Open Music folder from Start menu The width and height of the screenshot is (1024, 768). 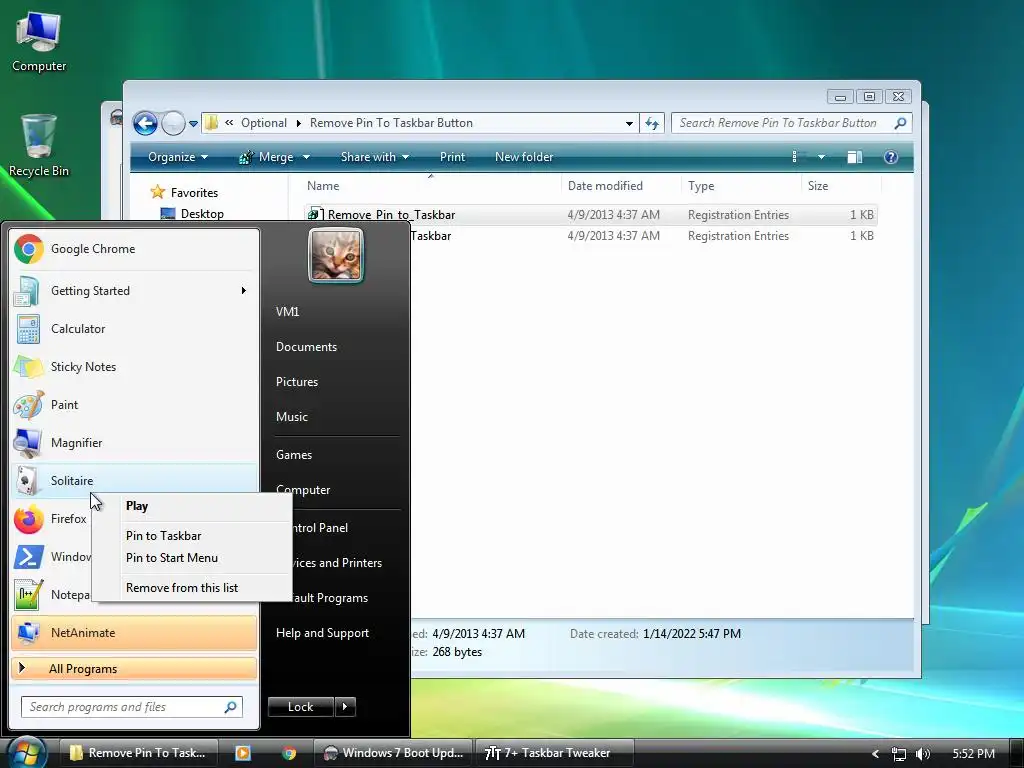tap(291, 417)
